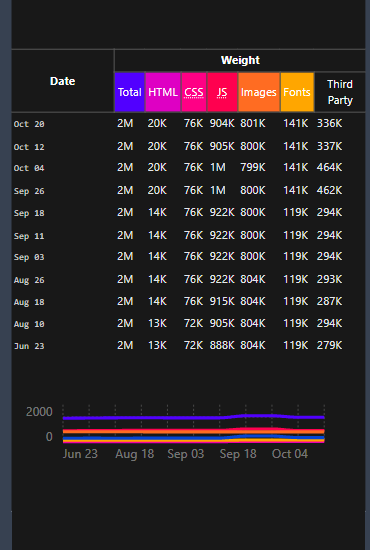The image size is (370, 550).
Task: Click the purple Total line in chart
Action: tap(194, 417)
